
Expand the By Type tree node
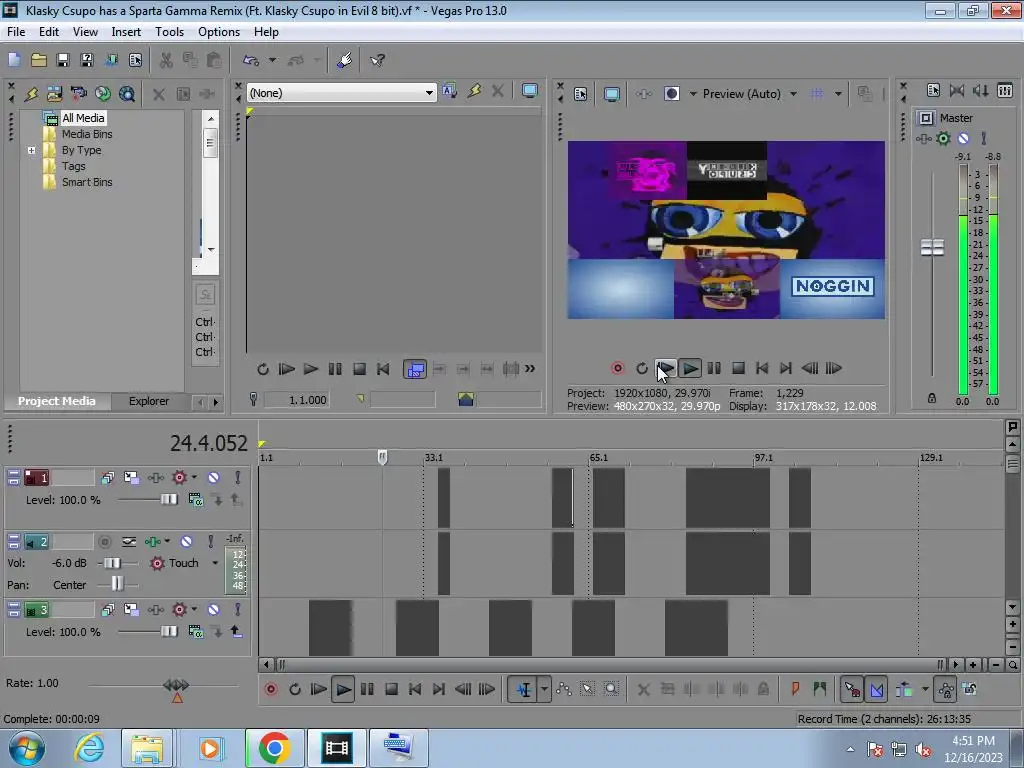pyautogui.click(x=31, y=150)
